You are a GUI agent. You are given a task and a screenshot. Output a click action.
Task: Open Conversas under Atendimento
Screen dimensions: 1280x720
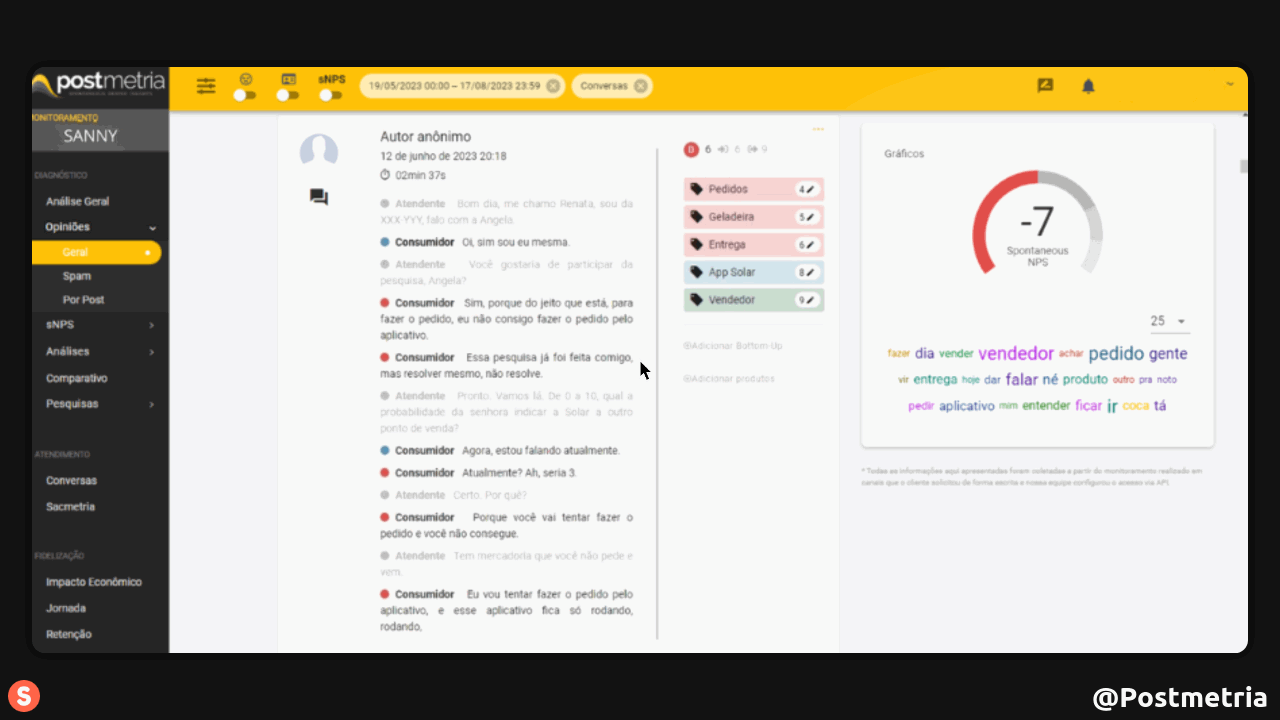click(71, 480)
